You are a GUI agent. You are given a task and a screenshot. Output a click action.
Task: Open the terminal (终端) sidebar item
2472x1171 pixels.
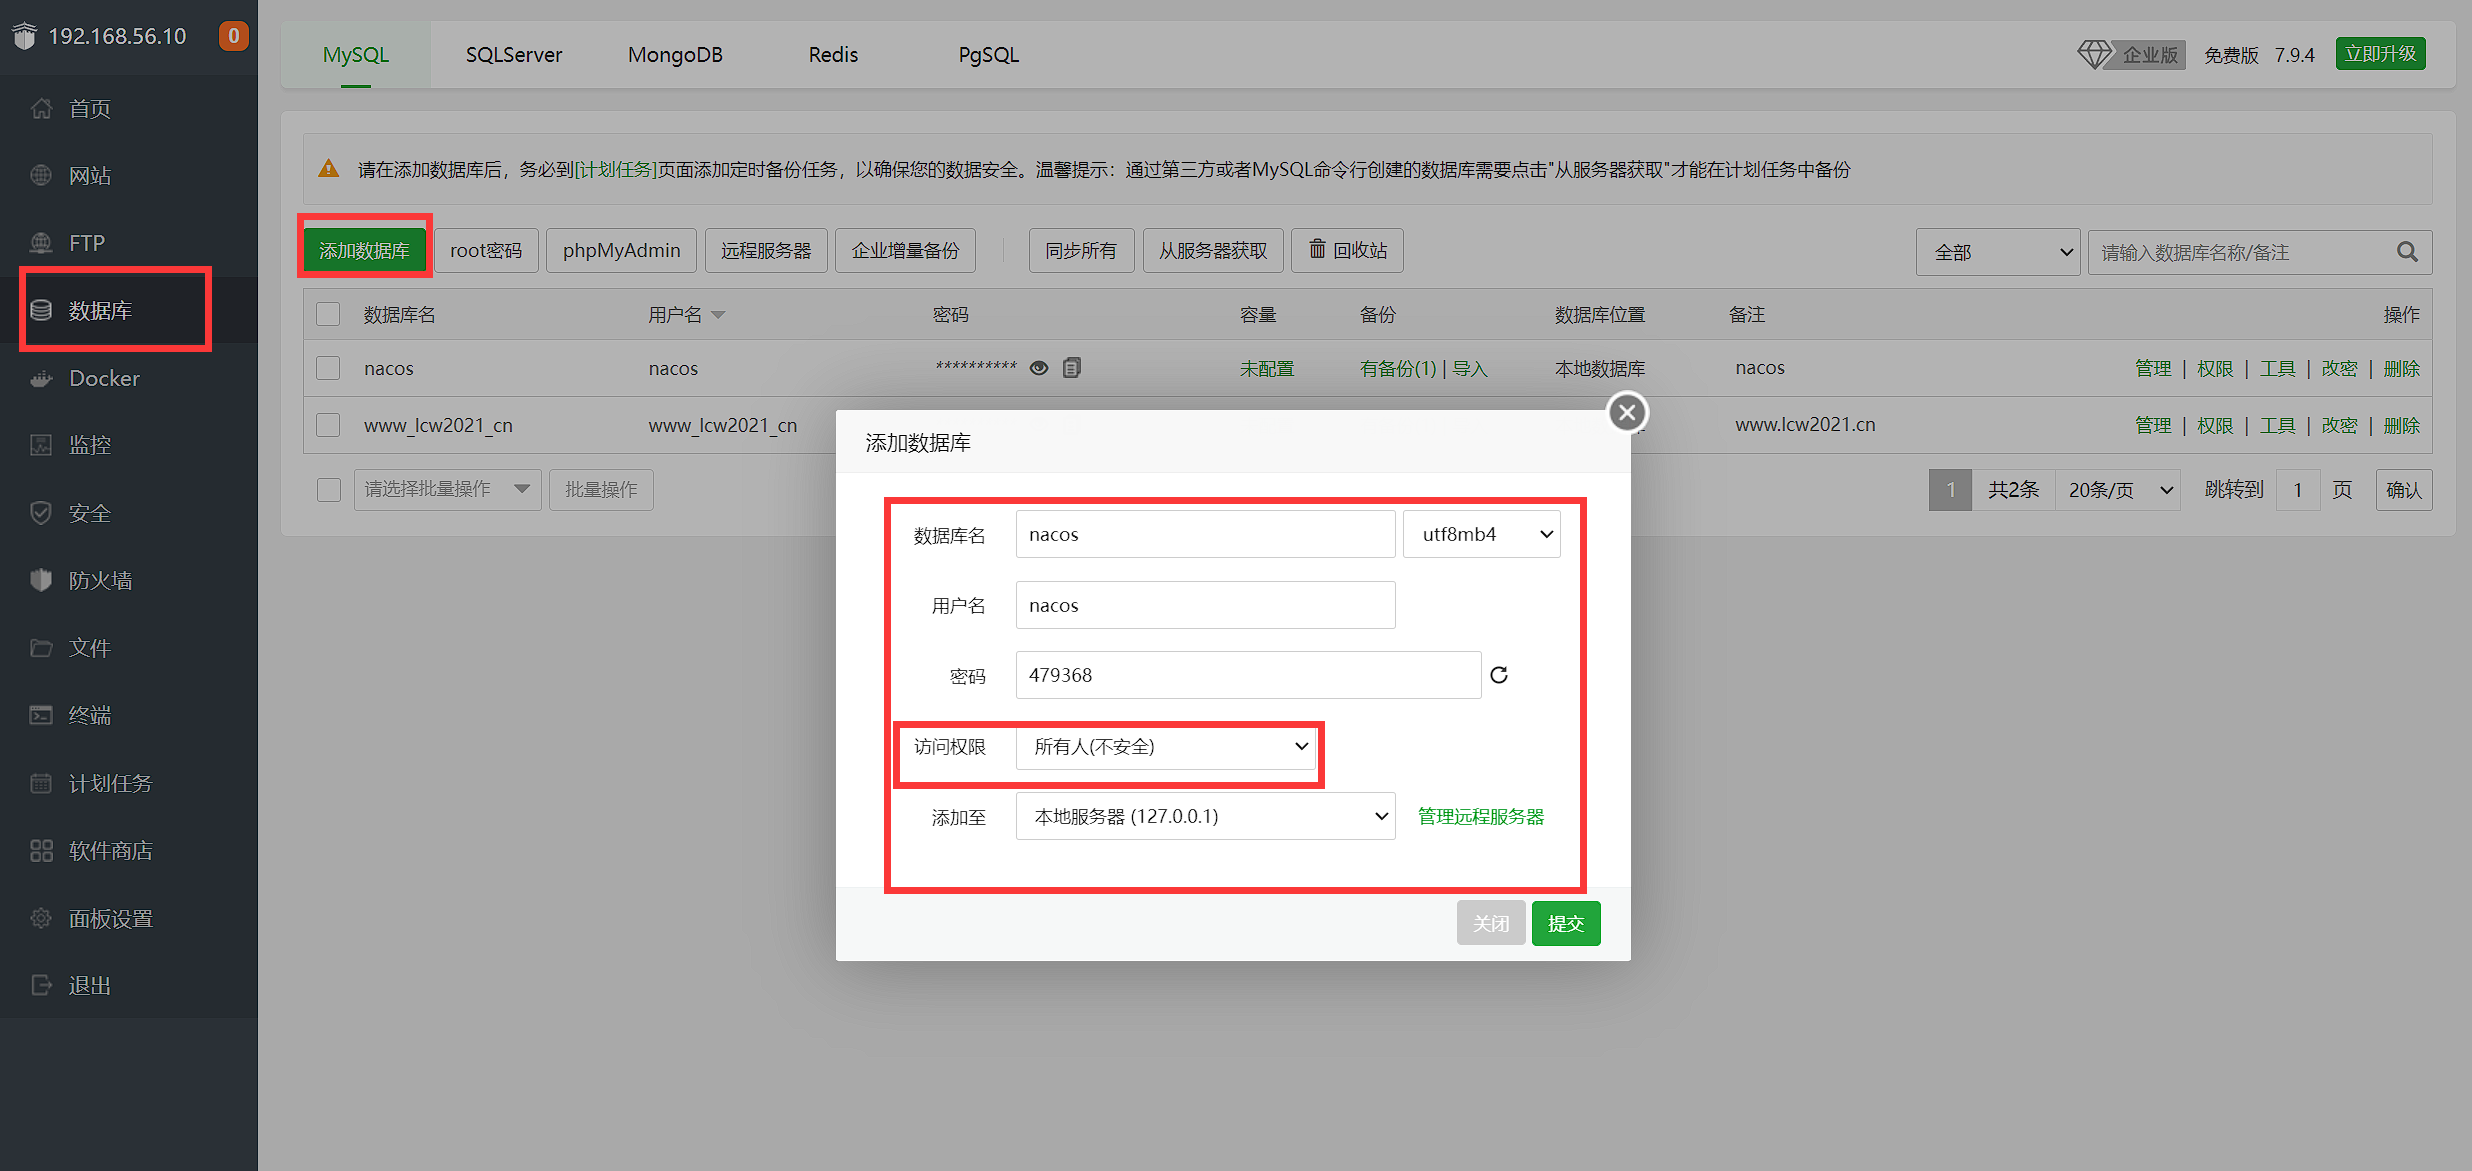(x=89, y=715)
